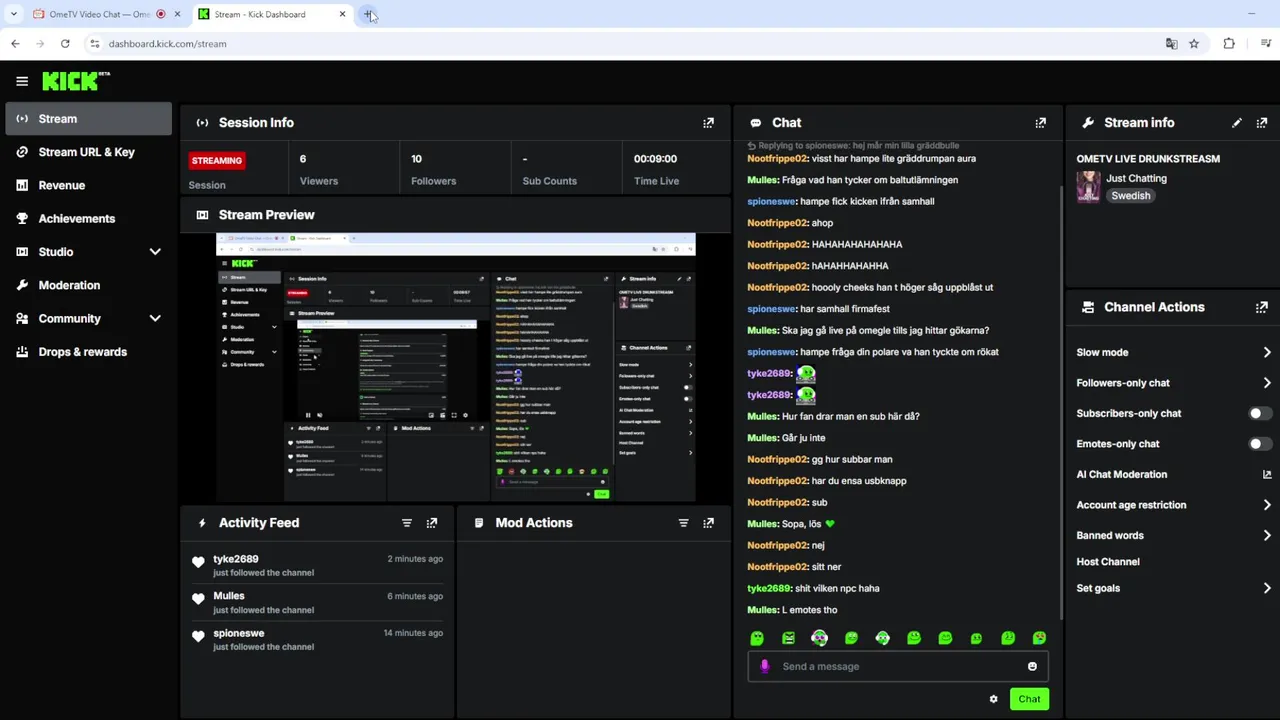Click the purple microphone icon in chat input
The height and width of the screenshot is (720, 1280).
(x=765, y=667)
